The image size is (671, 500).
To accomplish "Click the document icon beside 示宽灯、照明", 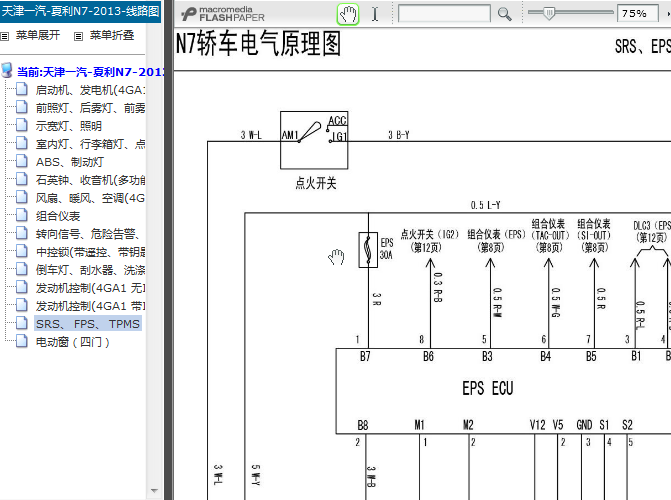I will (x=21, y=125).
